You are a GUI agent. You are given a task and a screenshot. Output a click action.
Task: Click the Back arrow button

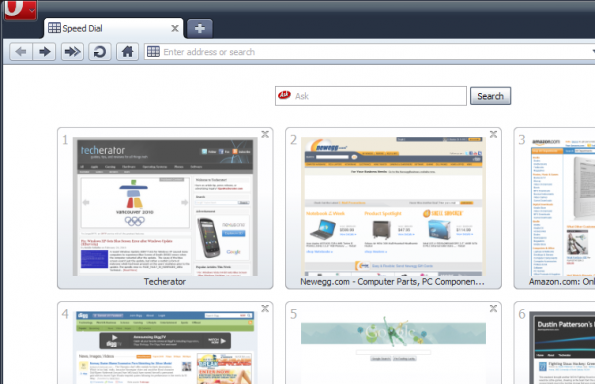21,52
